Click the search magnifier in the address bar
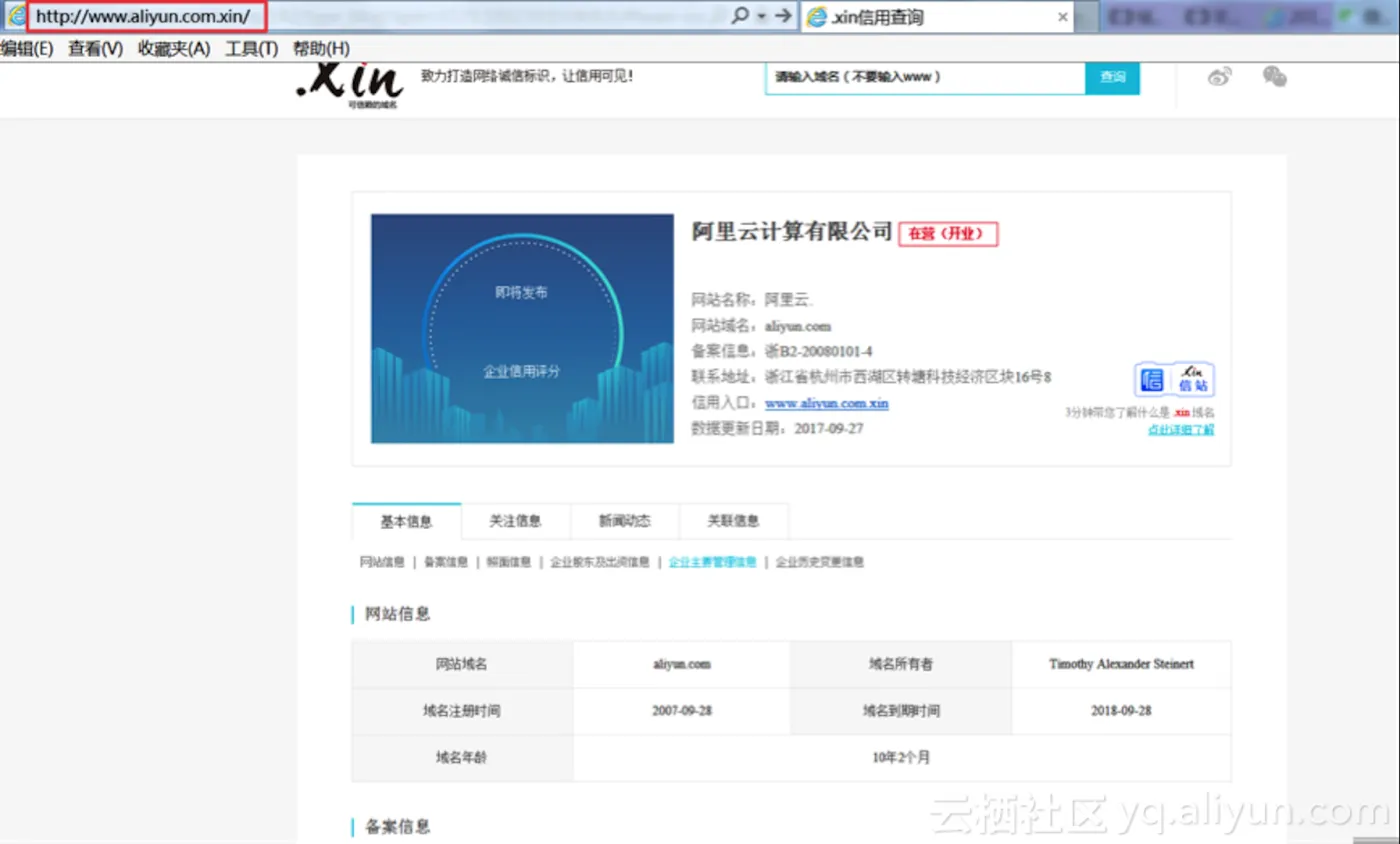The width and height of the screenshot is (1400, 844). pyautogui.click(x=740, y=17)
